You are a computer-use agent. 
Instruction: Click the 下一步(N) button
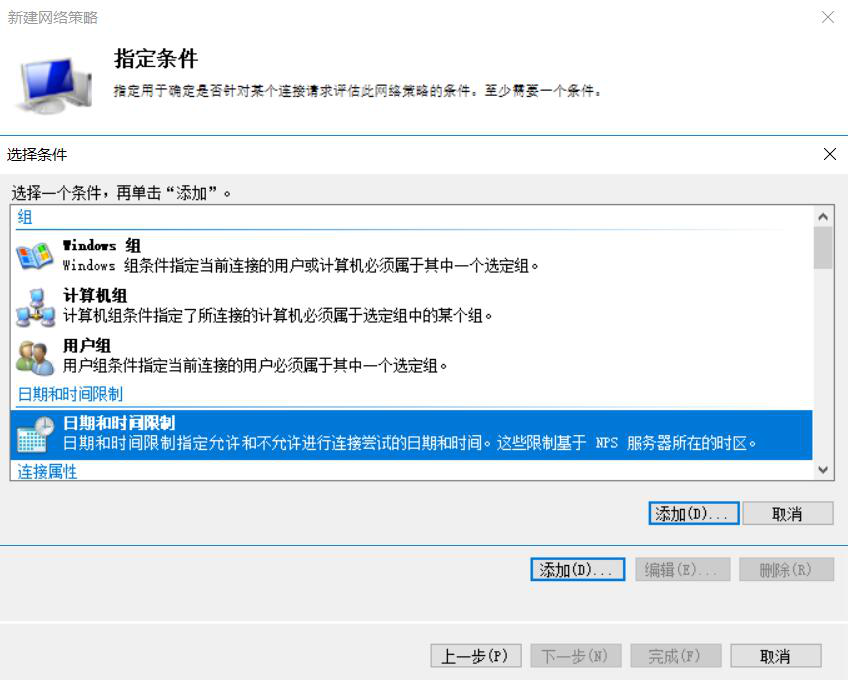[x=576, y=656]
